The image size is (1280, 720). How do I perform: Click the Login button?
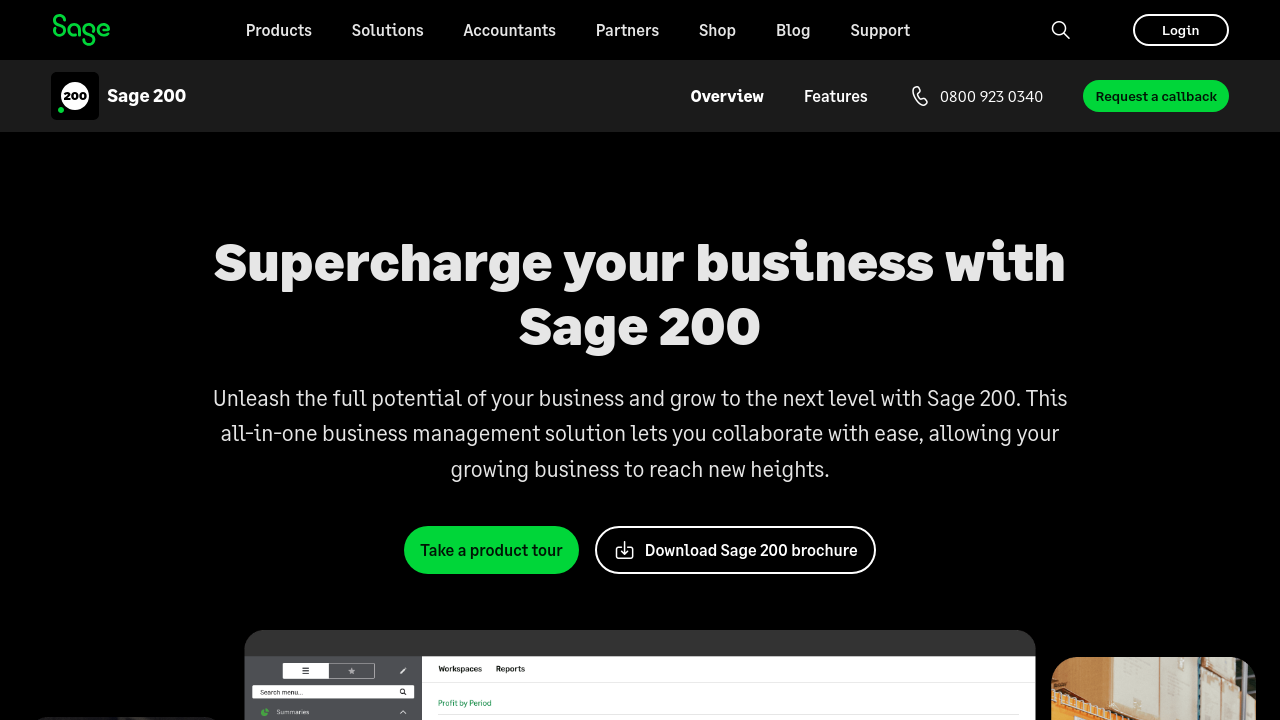[1180, 30]
